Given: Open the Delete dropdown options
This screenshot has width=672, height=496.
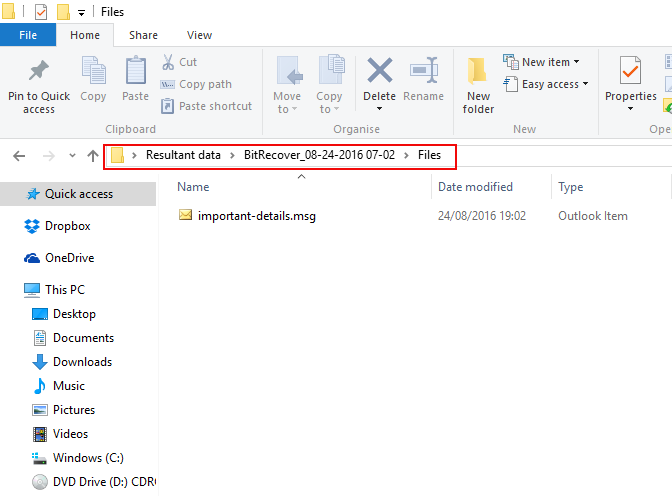Looking at the screenshot, I should pyautogui.click(x=379, y=109).
